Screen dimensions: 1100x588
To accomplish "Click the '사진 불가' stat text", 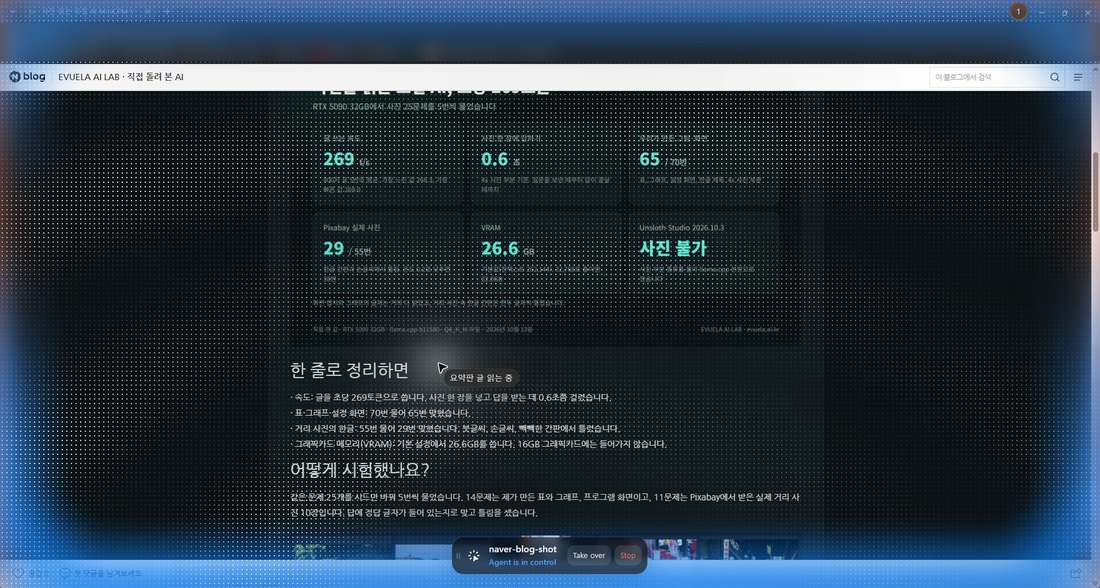I will [673, 248].
